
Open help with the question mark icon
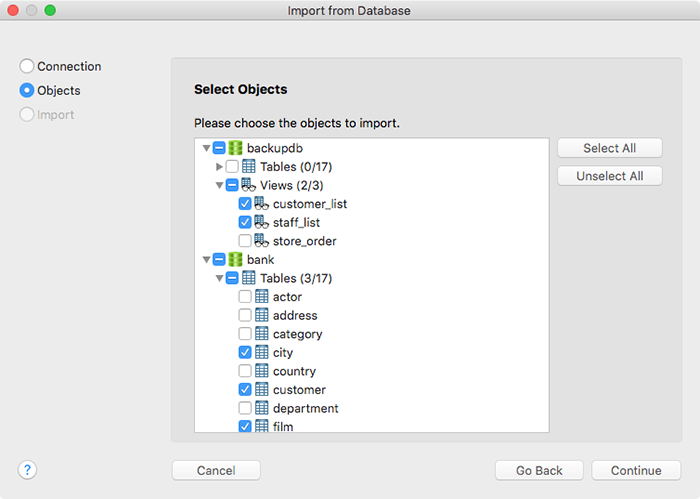(x=27, y=470)
